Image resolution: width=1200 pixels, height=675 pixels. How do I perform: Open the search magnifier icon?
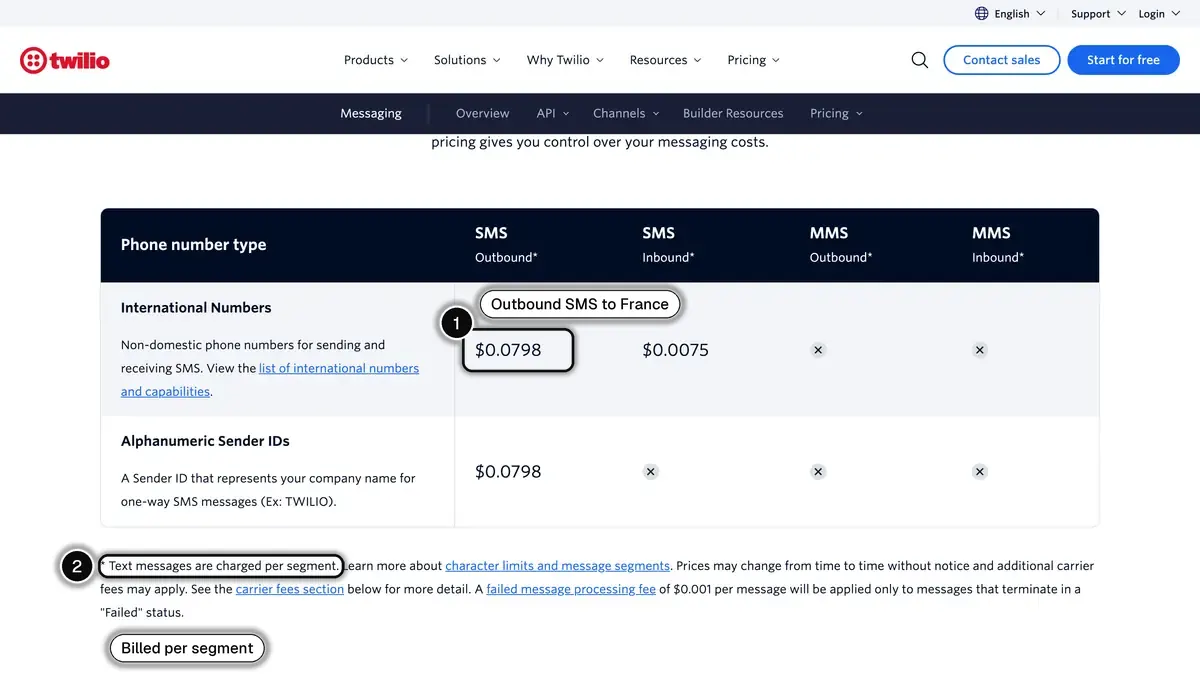click(920, 60)
